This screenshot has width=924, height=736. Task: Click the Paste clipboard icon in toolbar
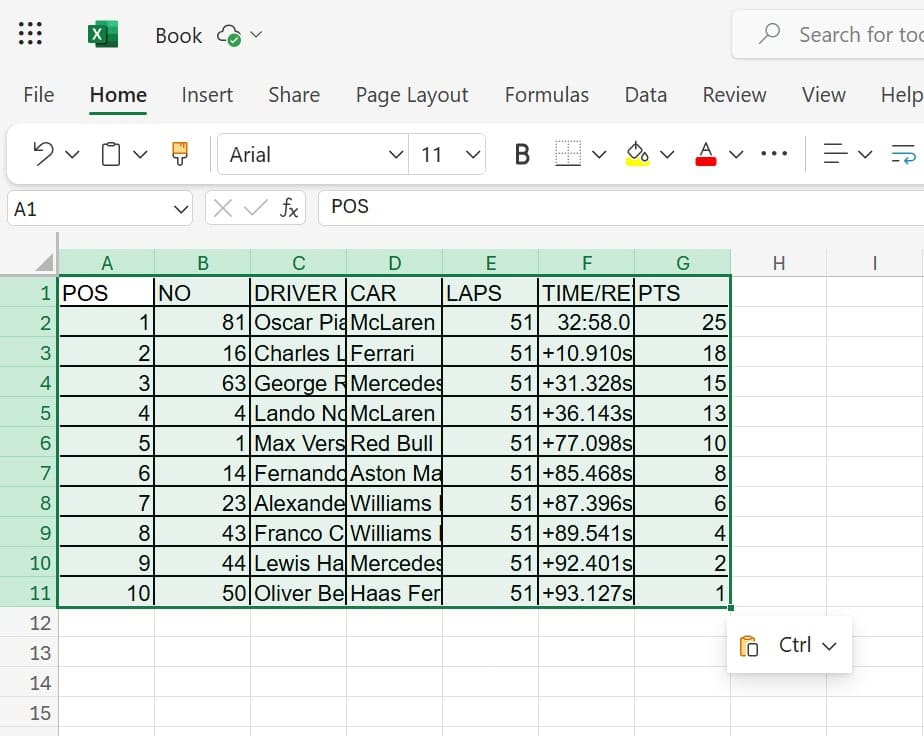[111, 154]
